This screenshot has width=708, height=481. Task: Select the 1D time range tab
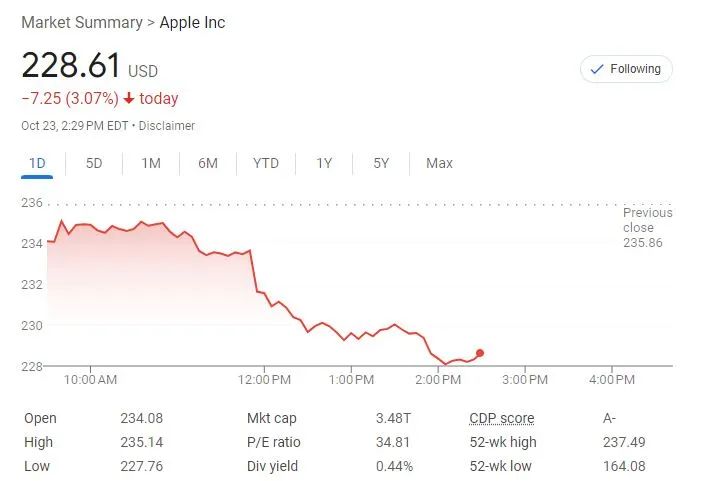(x=37, y=163)
